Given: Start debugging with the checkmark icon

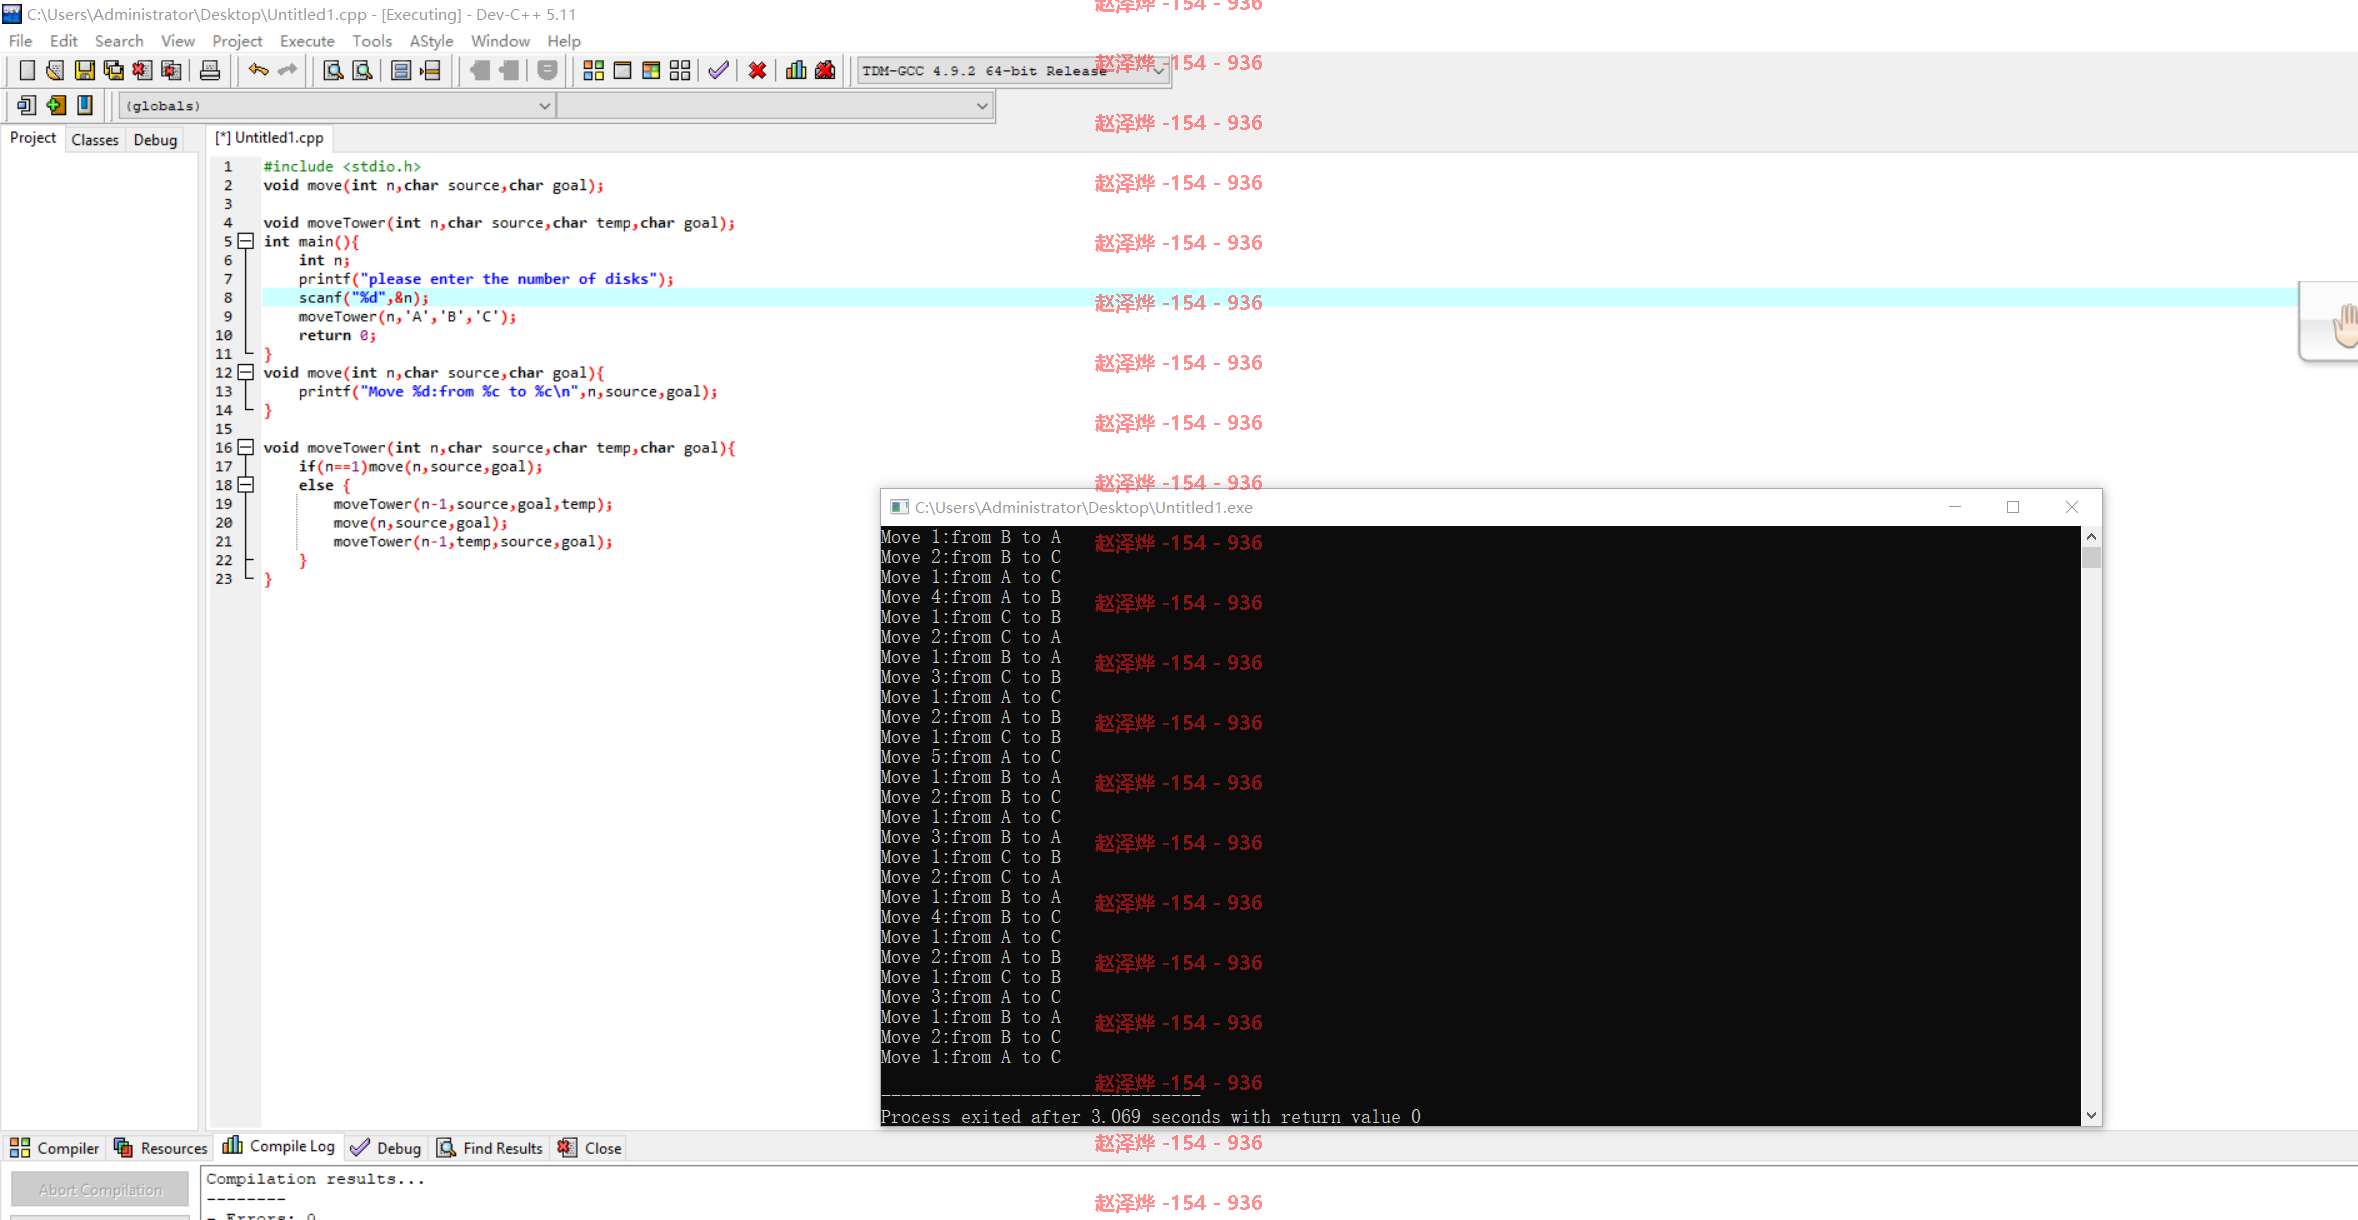Looking at the screenshot, I should tap(718, 70).
